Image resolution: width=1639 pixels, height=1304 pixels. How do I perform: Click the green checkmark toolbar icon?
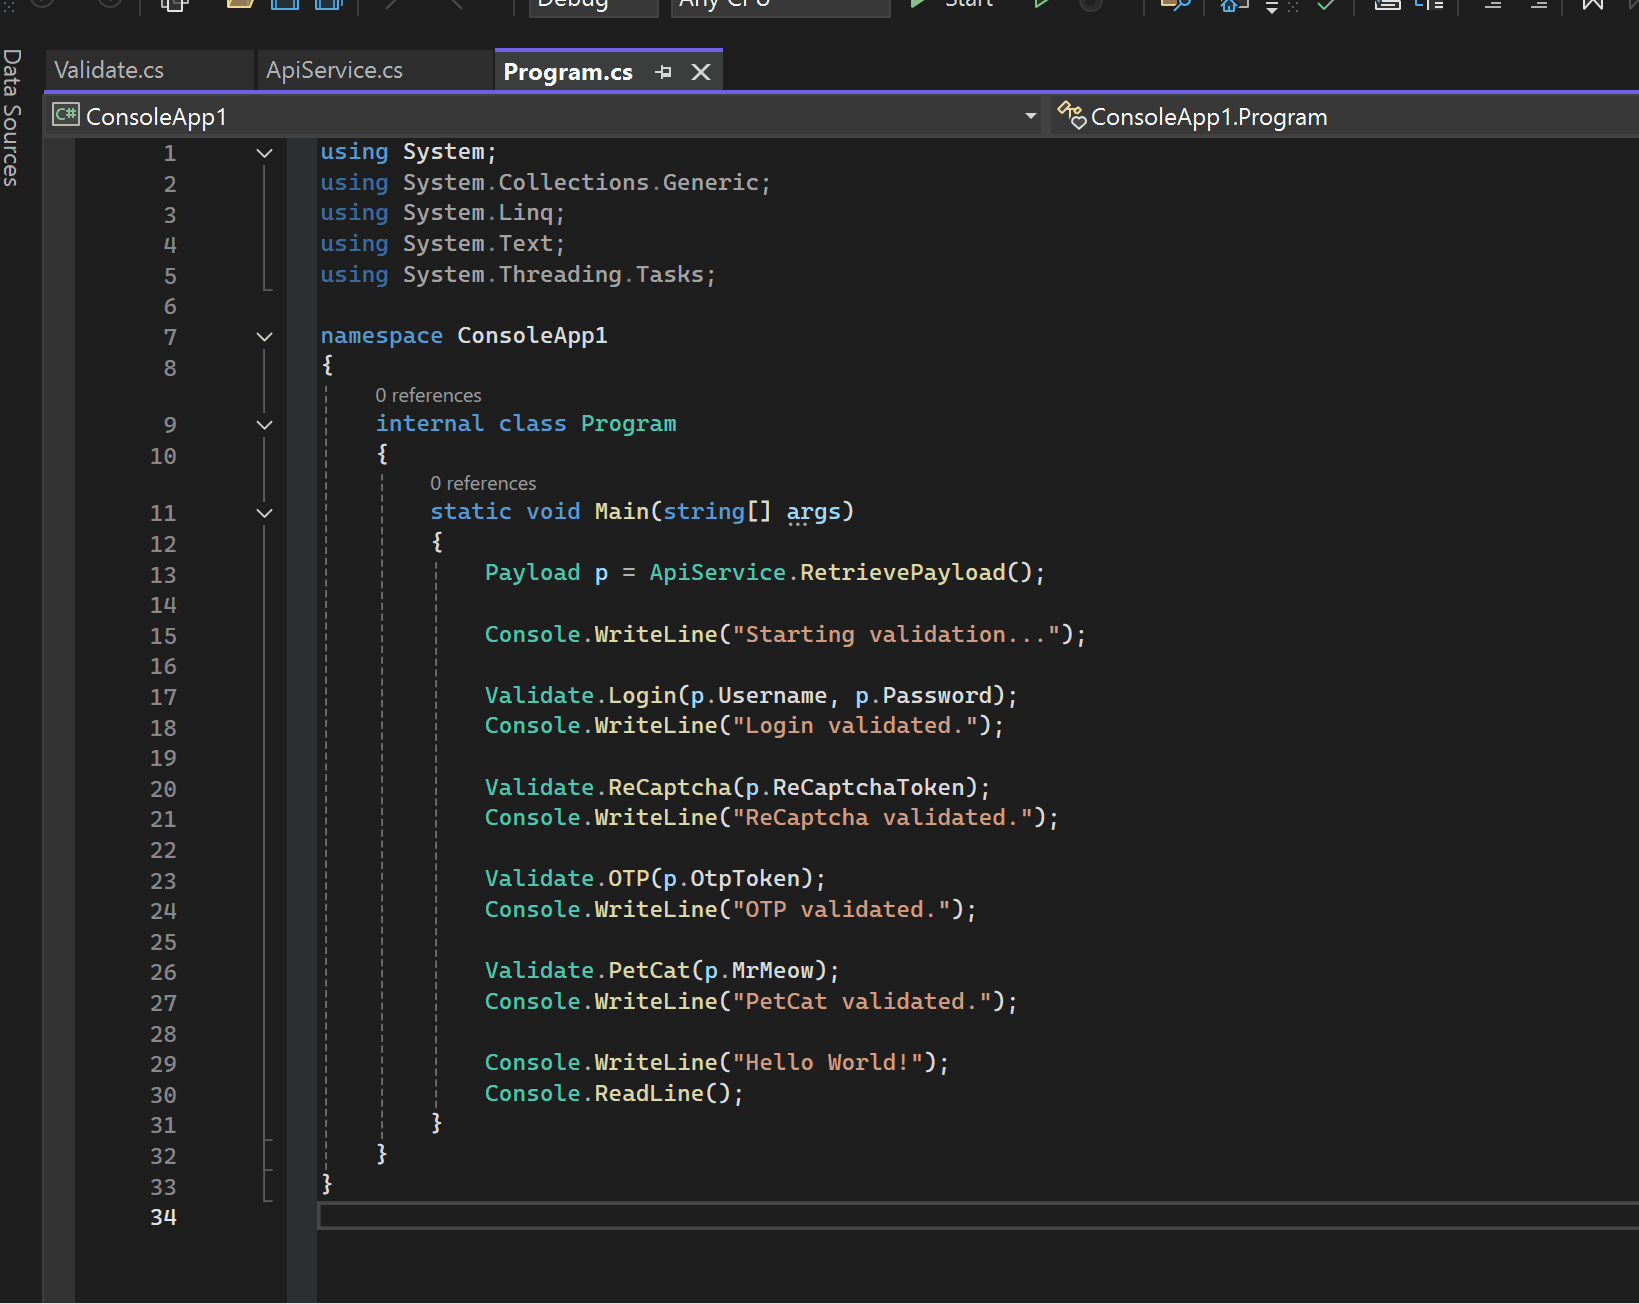[1326, 4]
